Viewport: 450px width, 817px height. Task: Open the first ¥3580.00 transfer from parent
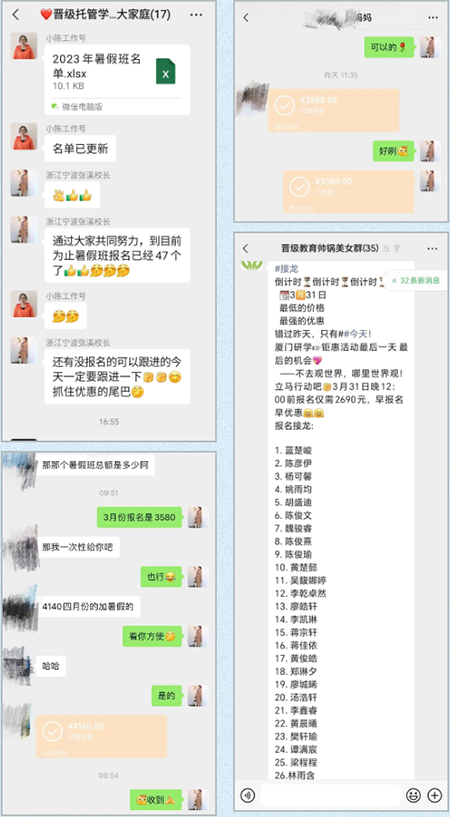pos(333,110)
